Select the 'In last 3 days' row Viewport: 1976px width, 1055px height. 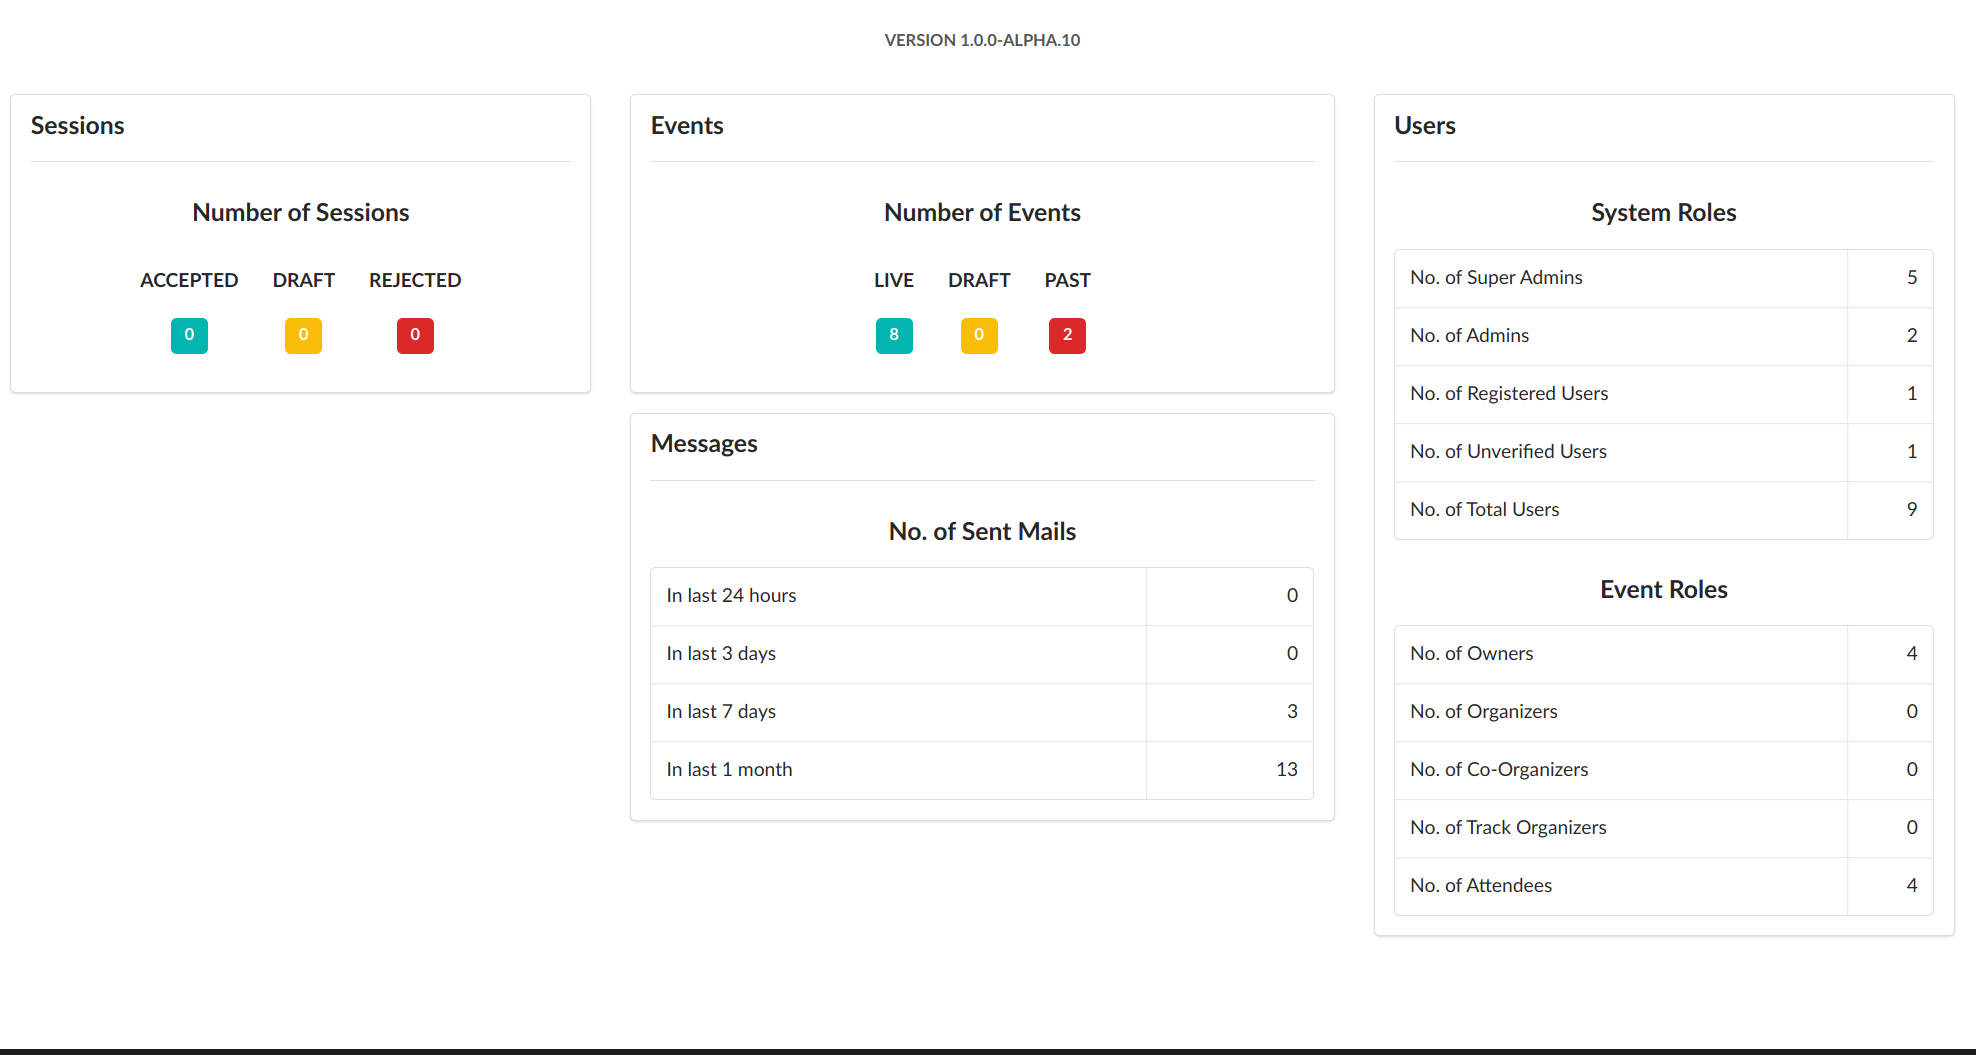[982, 654]
